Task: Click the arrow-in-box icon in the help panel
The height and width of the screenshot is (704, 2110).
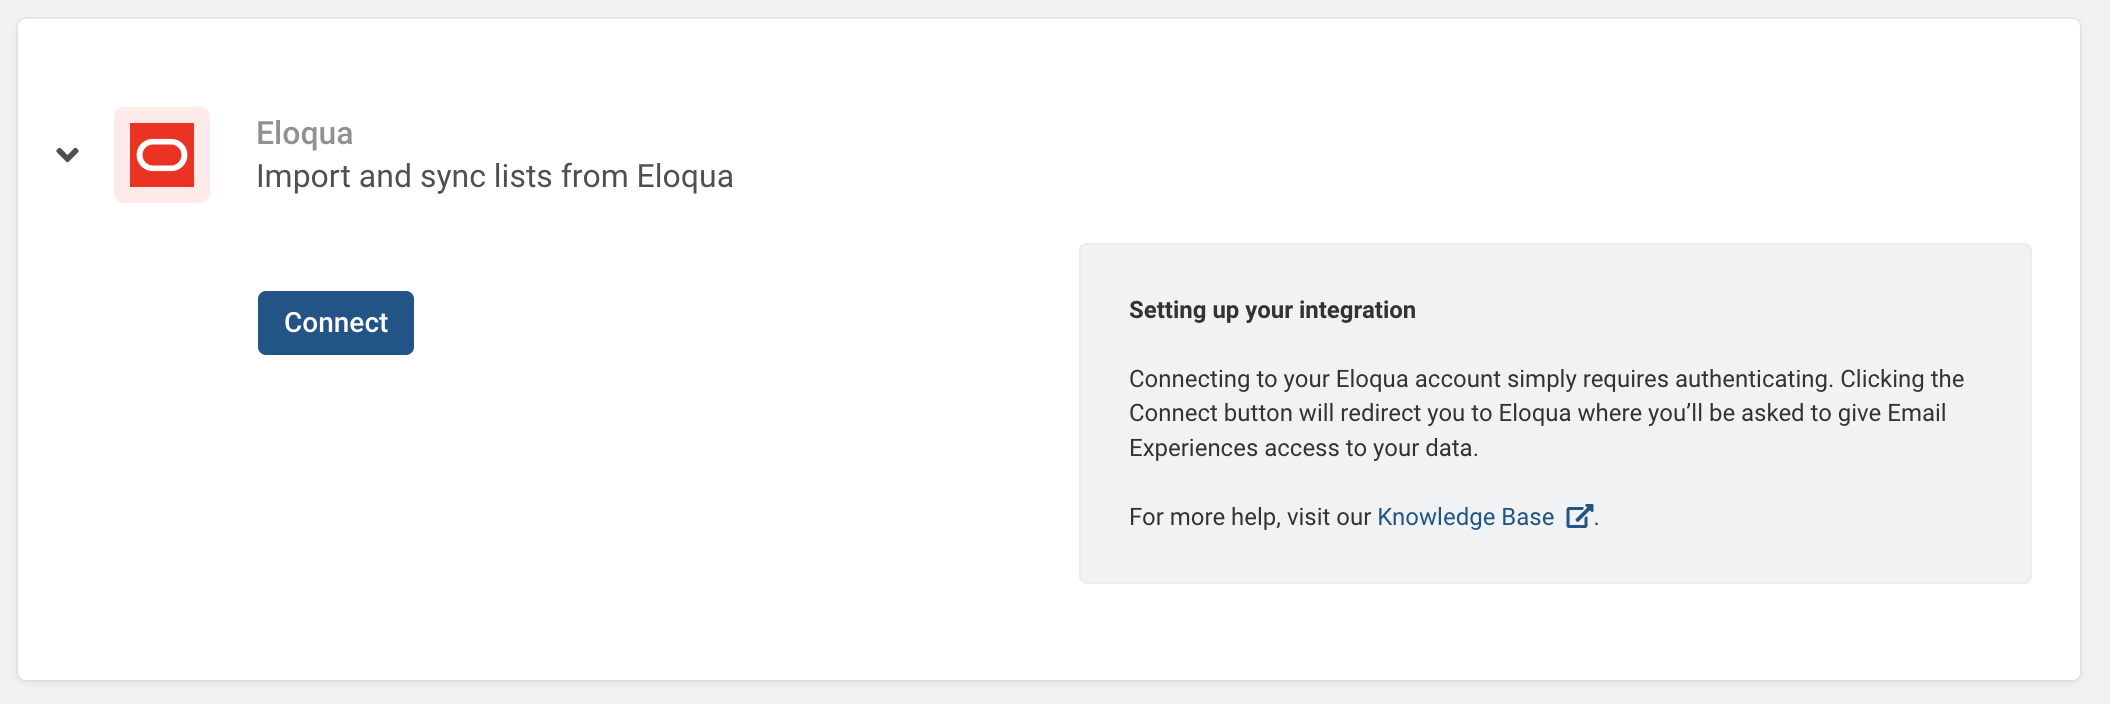Action: click(1579, 516)
